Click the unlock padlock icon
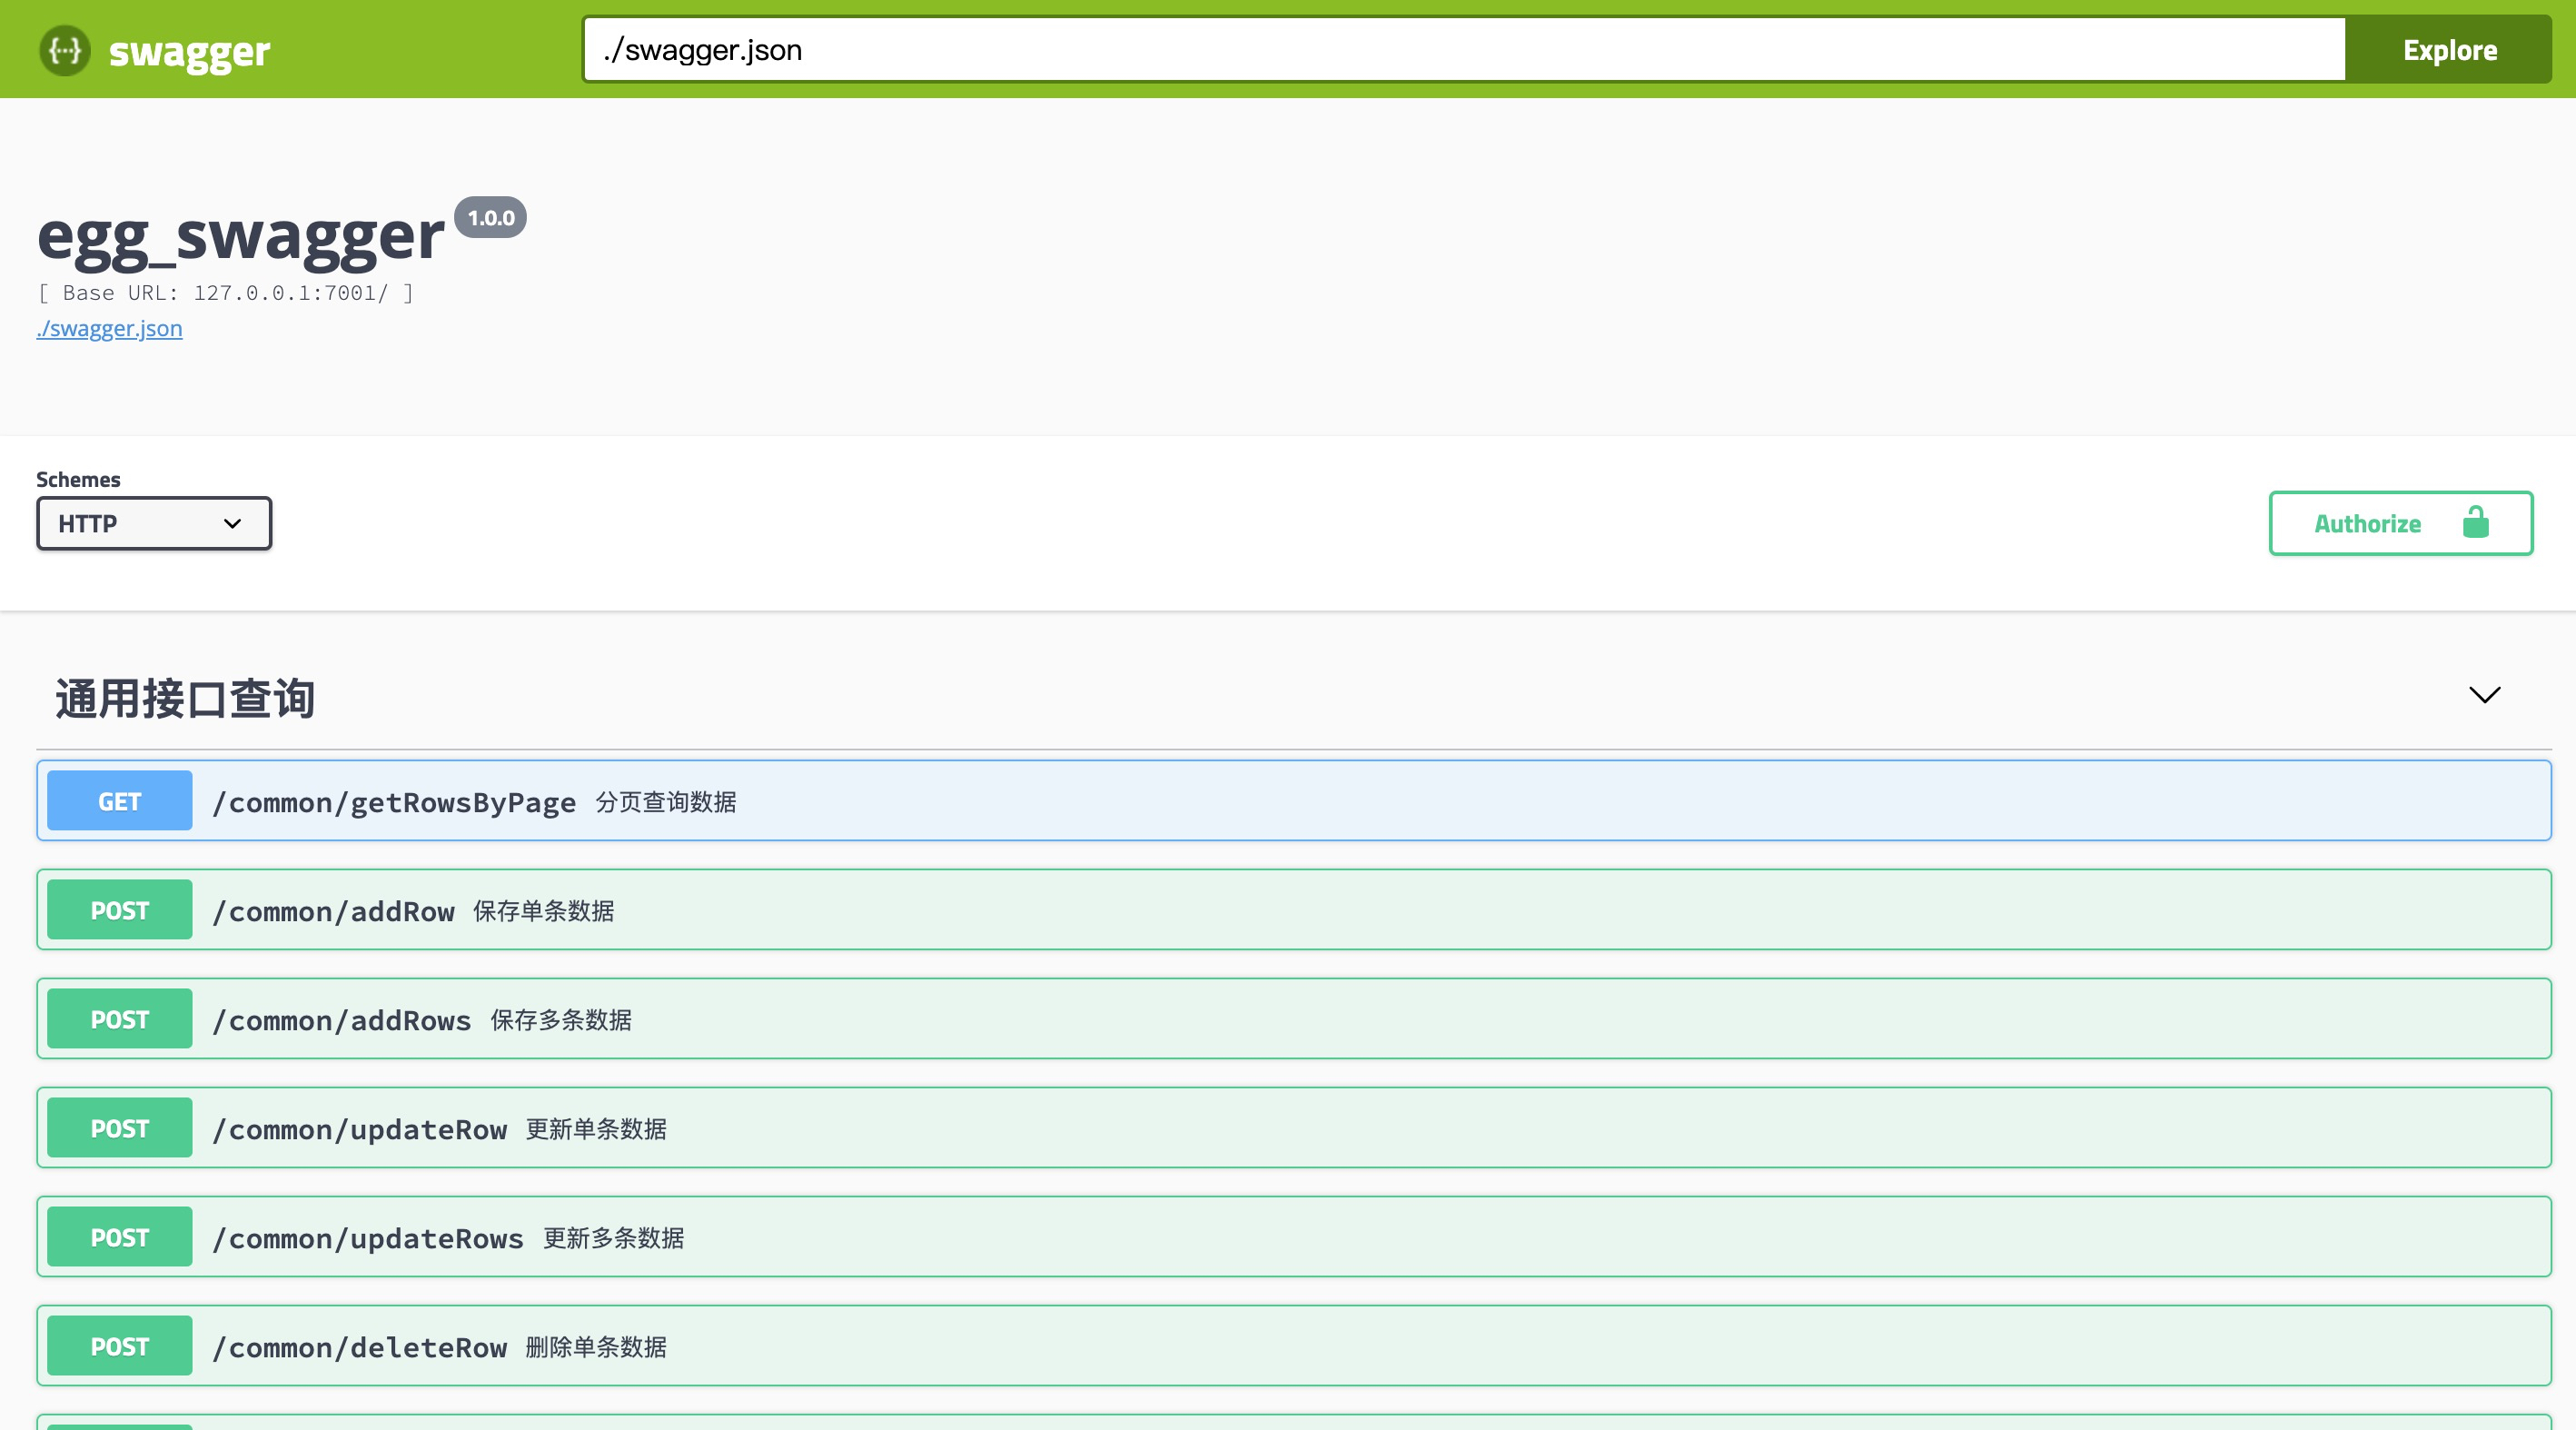The width and height of the screenshot is (2576, 1430). pyautogui.click(x=2475, y=522)
